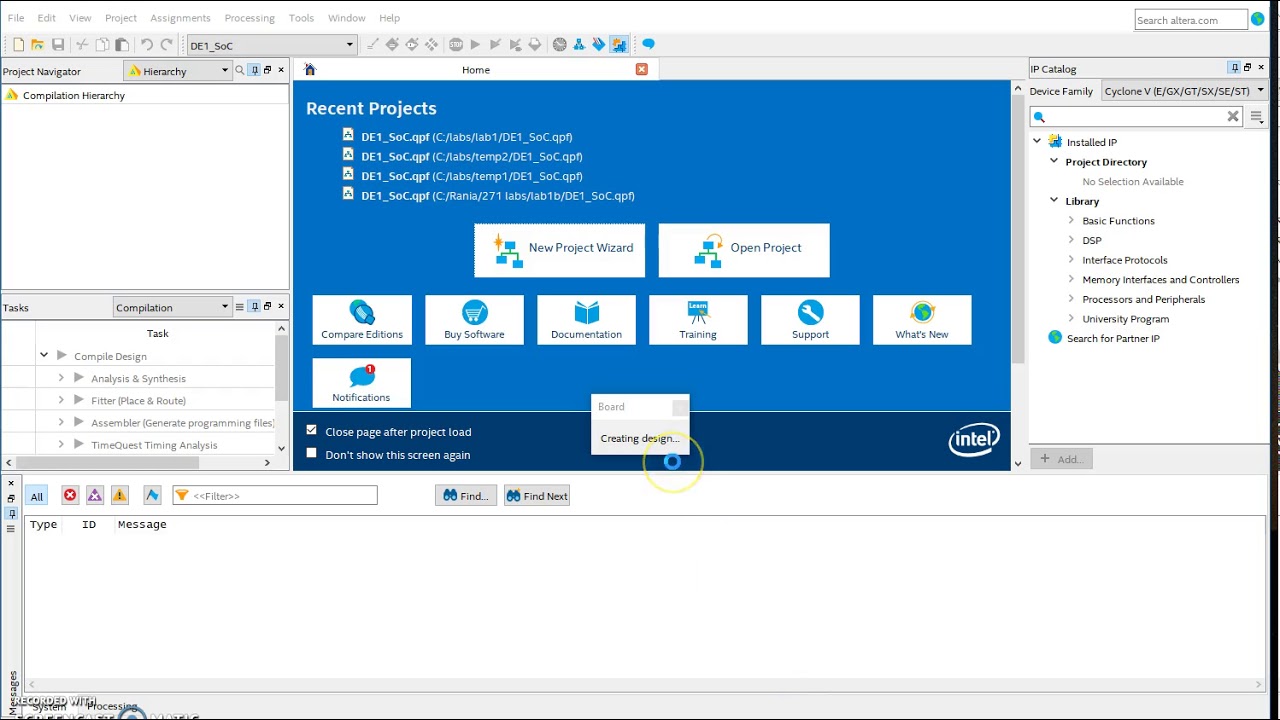Expand the Fitter (Place & Route) task

[61, 400]
